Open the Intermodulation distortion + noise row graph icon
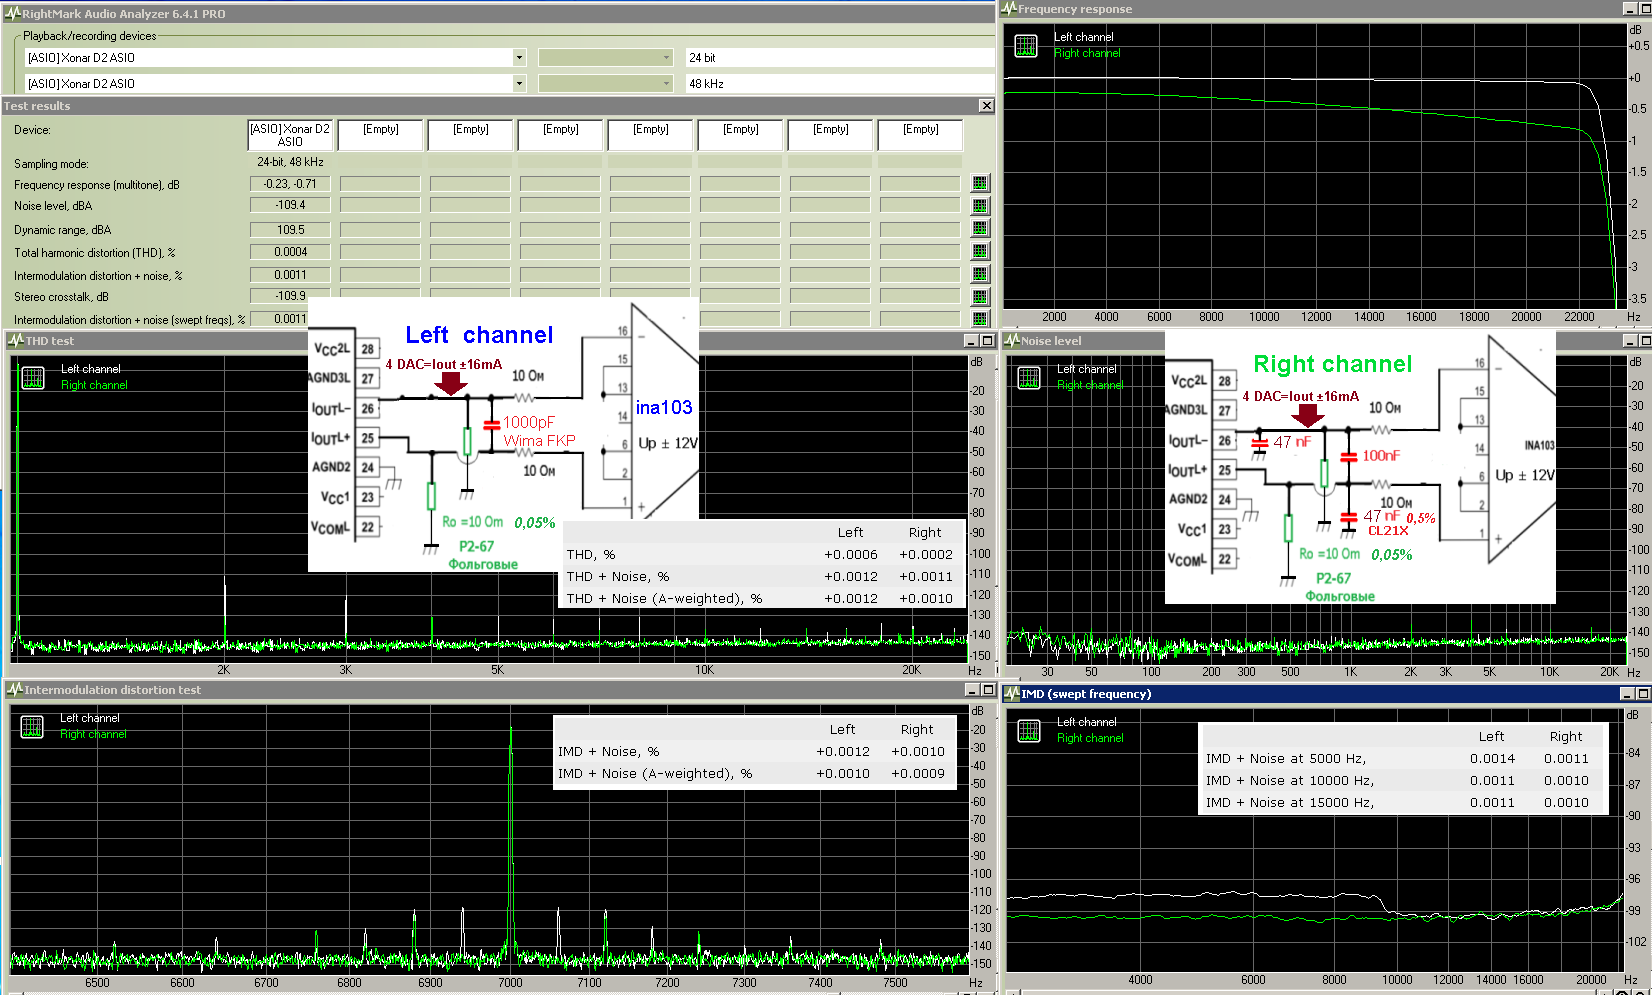 point(980,275)
